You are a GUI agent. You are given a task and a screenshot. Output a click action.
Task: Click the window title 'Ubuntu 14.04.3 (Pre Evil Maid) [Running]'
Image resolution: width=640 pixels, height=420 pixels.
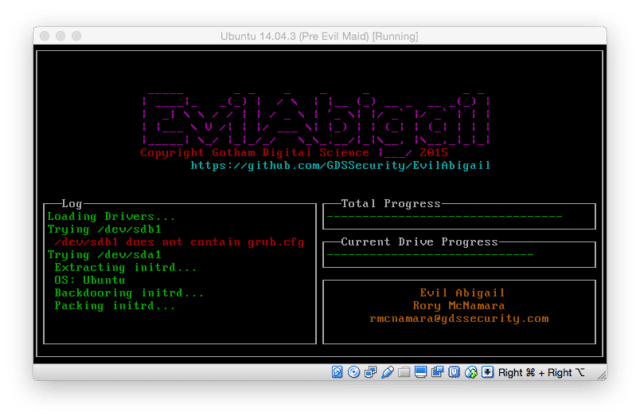[319, 36]
